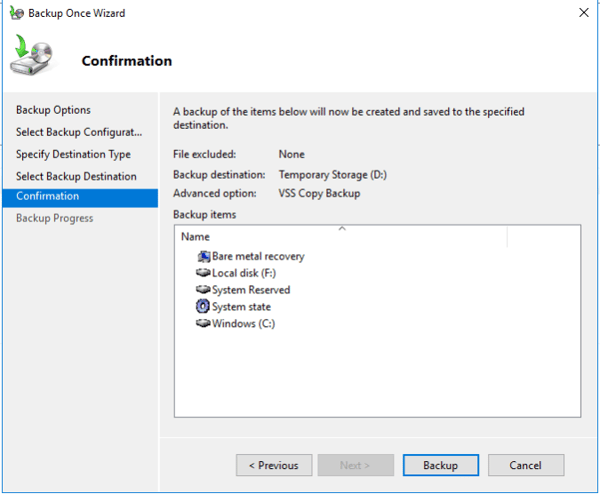The image size is (600, 494).
Task: Select Bare metal recovery list item text
Action: tap(258, 256)
